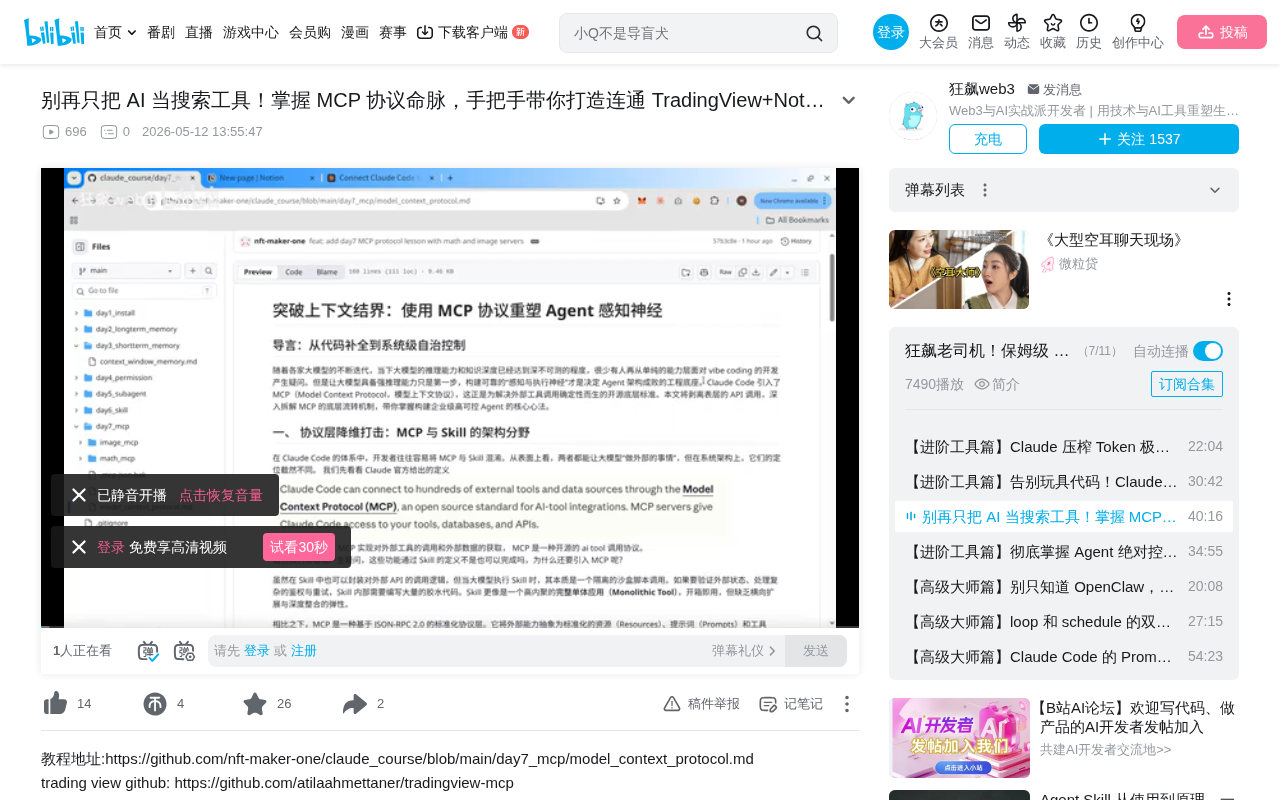Click 订阅合集 to subscribe
This screenshot has width=1280, height=800.
(1187, 384)
